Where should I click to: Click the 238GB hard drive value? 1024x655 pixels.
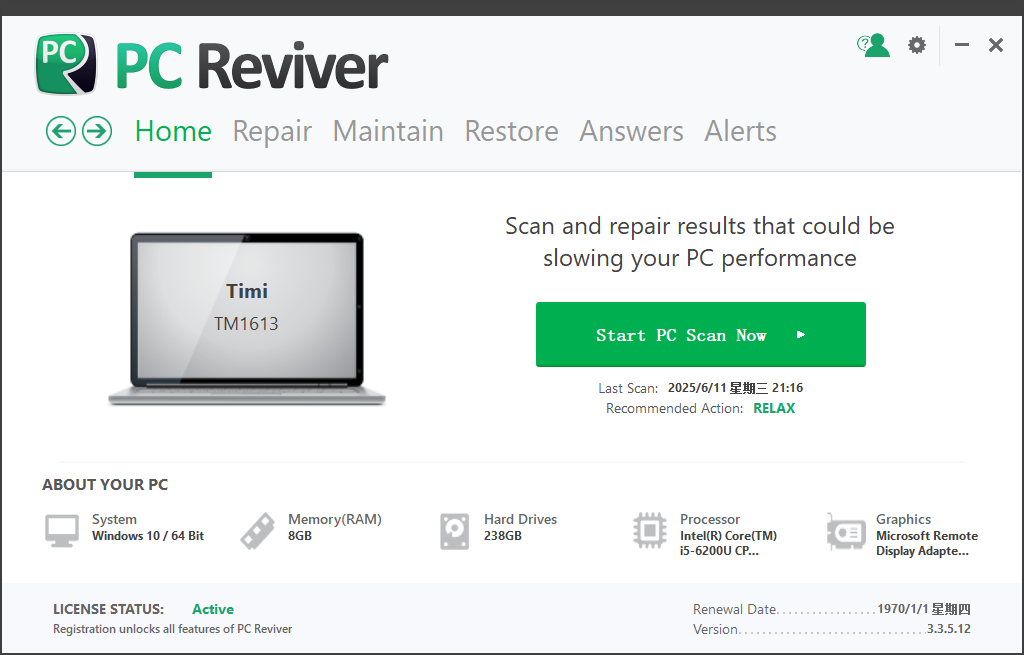[x=503, y=535]
